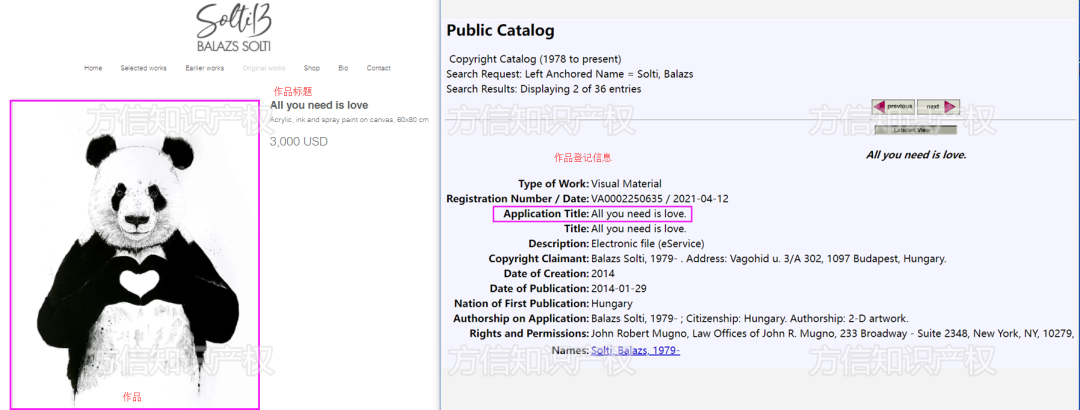Switch to Labeled View
This screenshot has width=1080, height=410.
[x=915, y=130]
